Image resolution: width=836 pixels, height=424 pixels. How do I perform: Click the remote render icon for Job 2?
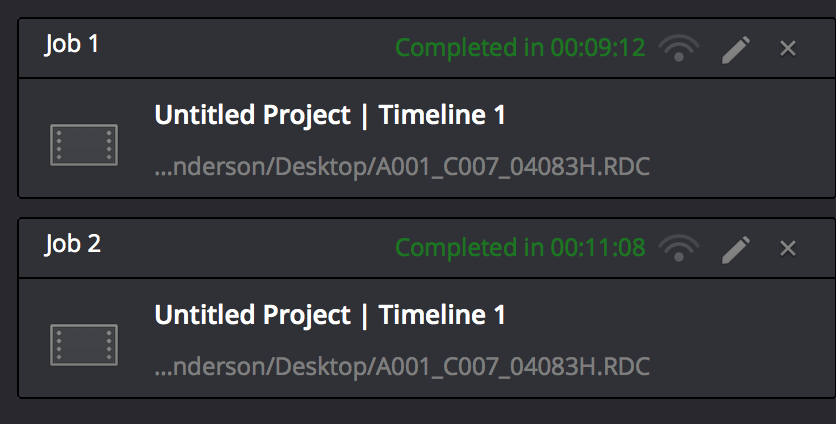680,248
